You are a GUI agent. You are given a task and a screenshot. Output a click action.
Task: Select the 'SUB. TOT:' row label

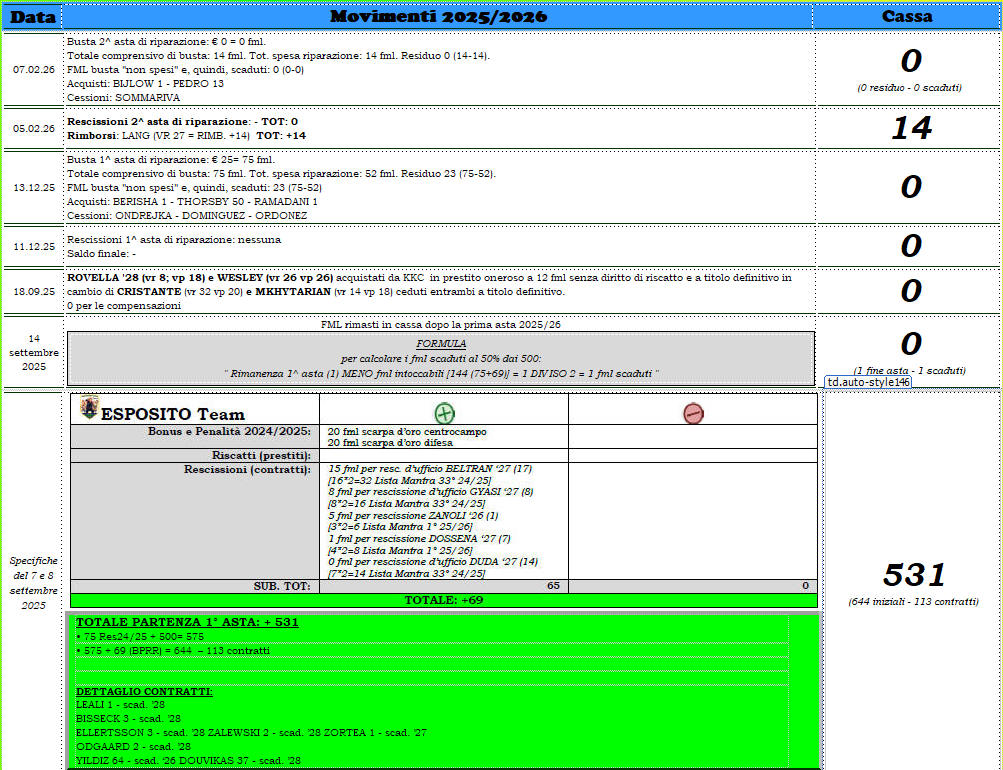283,586
